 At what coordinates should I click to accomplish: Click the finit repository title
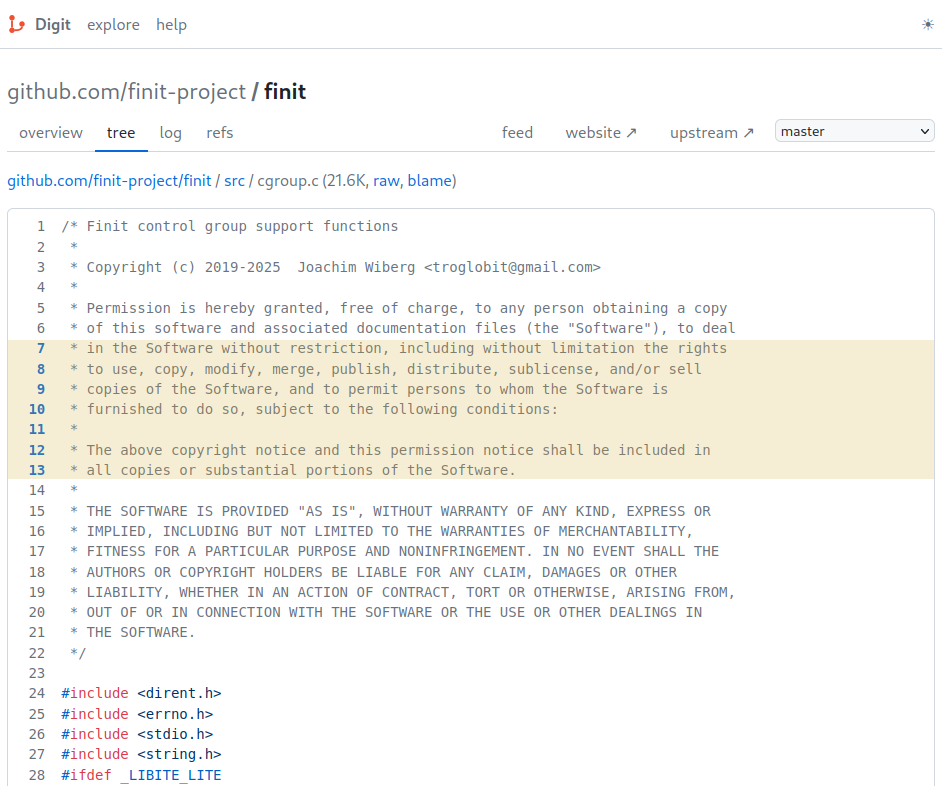click(x=285, y=92)
